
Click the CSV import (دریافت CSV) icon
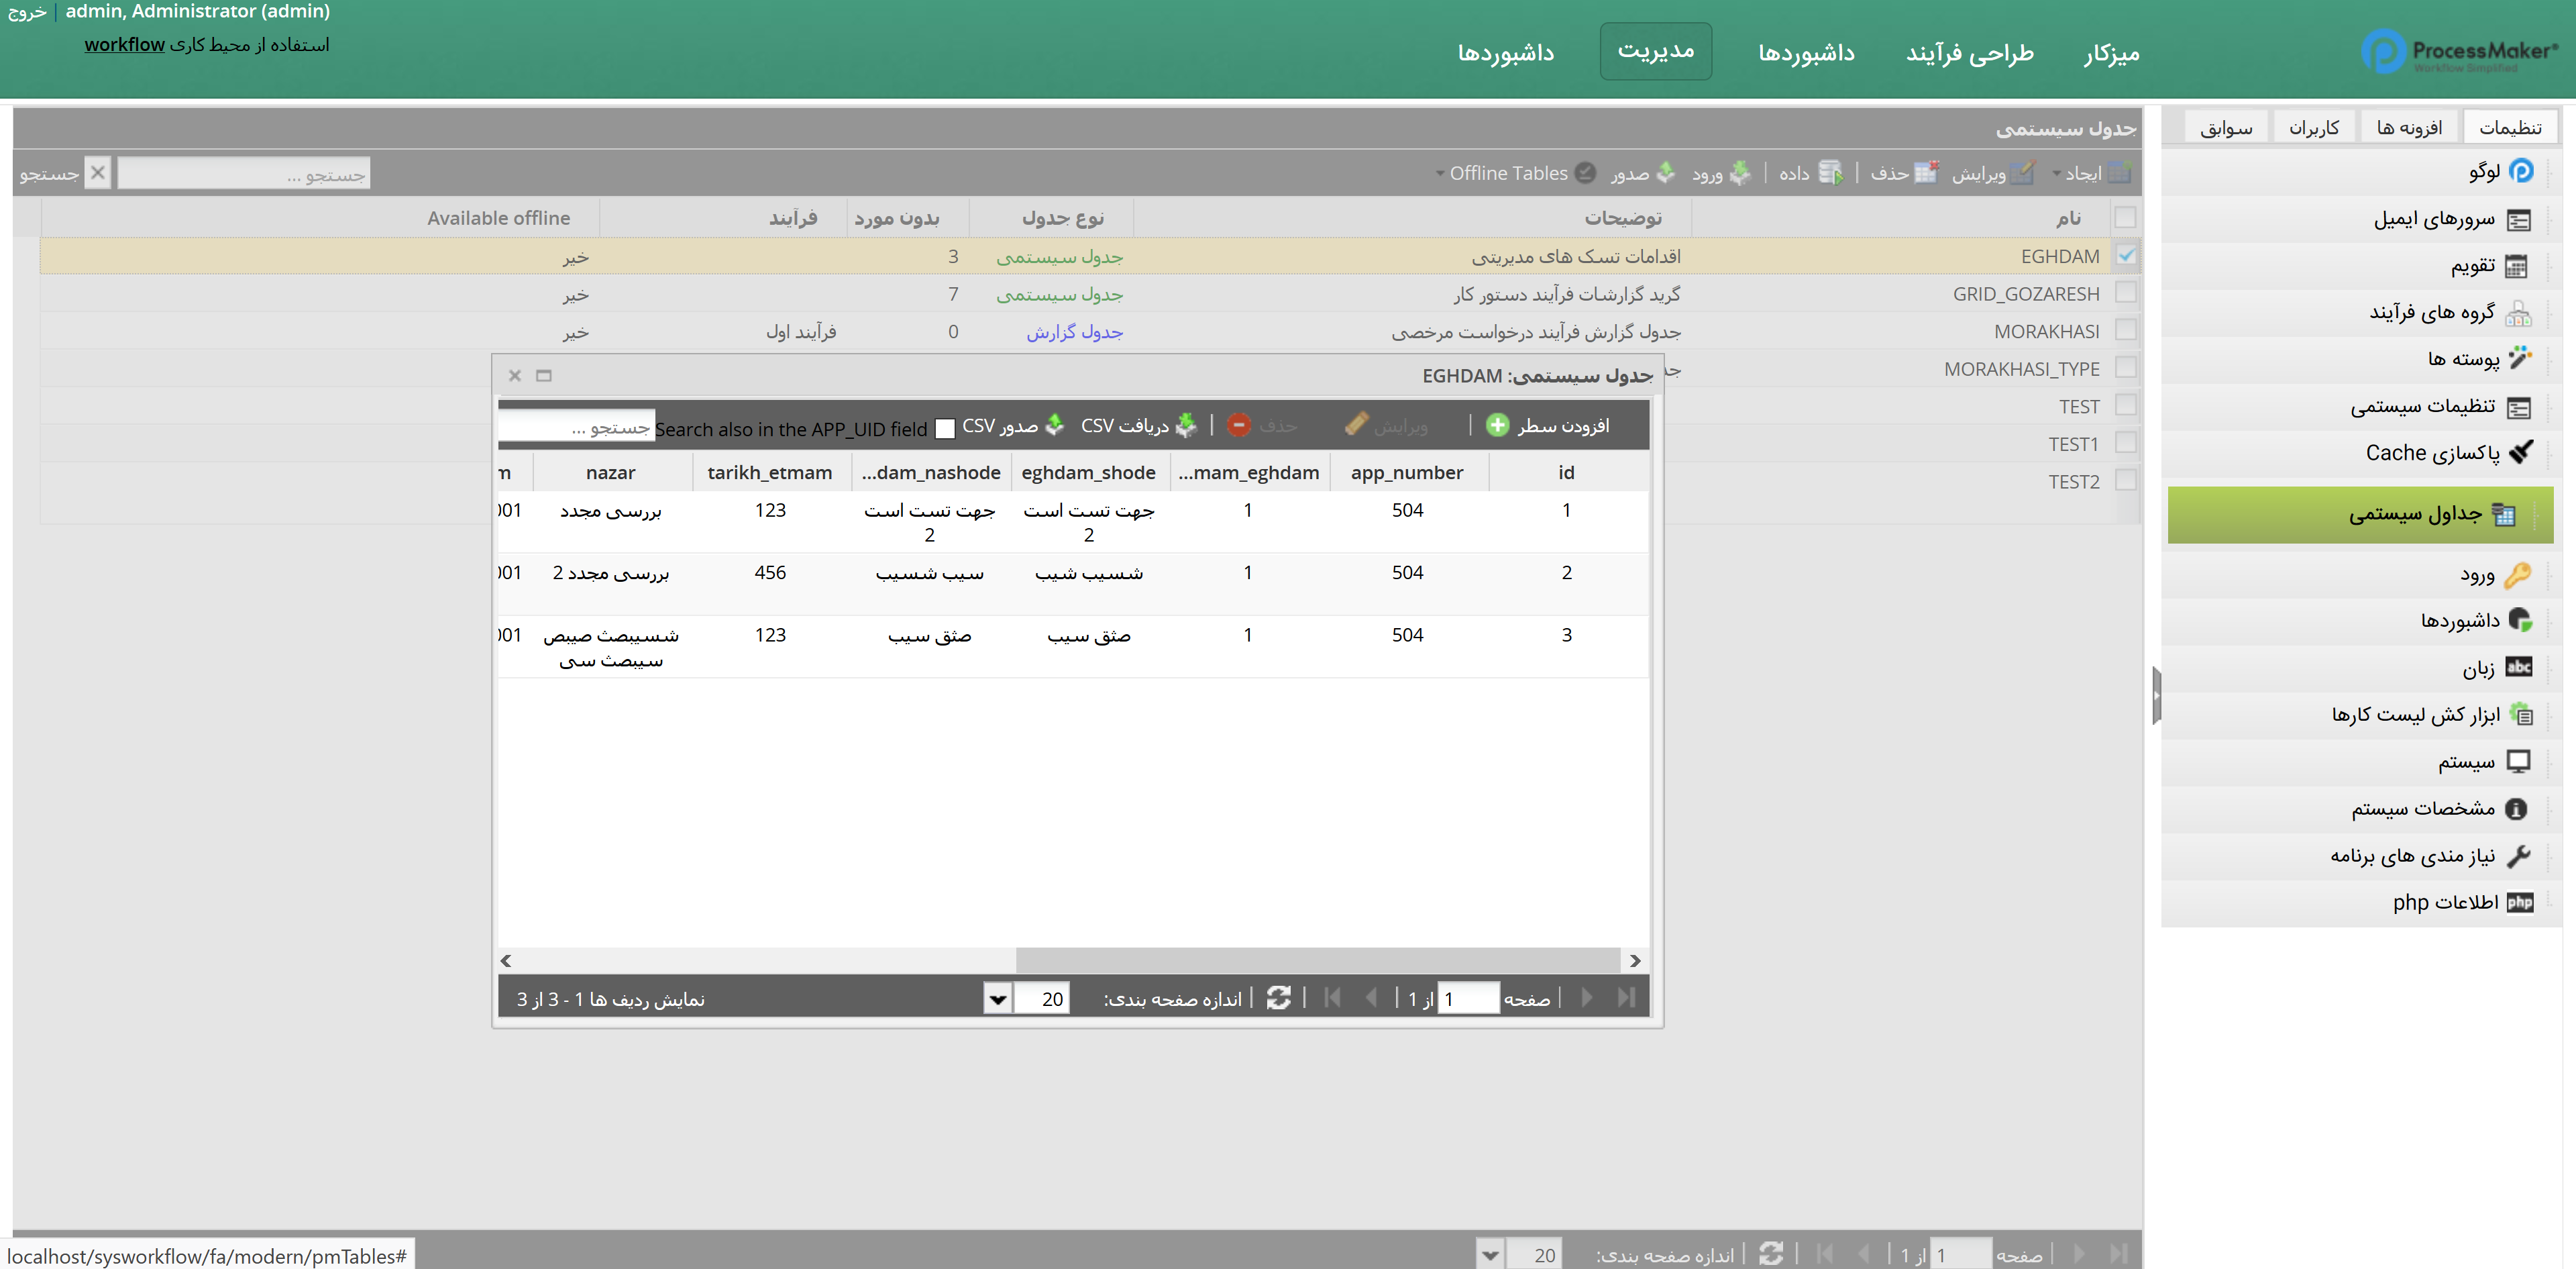click(1186, 425)
